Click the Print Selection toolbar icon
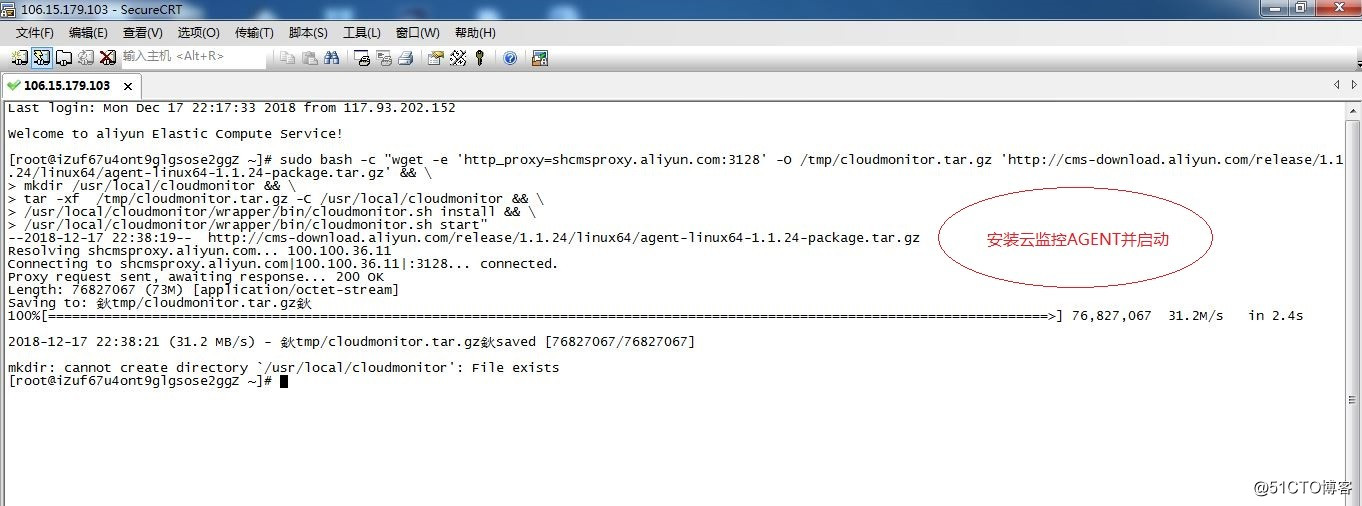Screen dimensions: 1362x506 point(384,58)
